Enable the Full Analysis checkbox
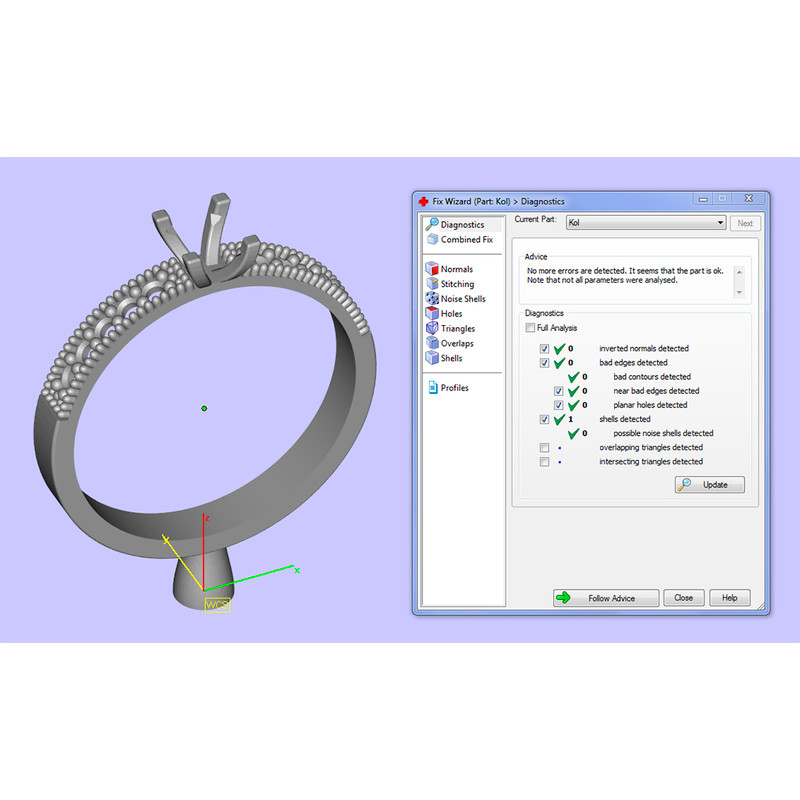The image size is (800, 800). [x=530, y=328]
